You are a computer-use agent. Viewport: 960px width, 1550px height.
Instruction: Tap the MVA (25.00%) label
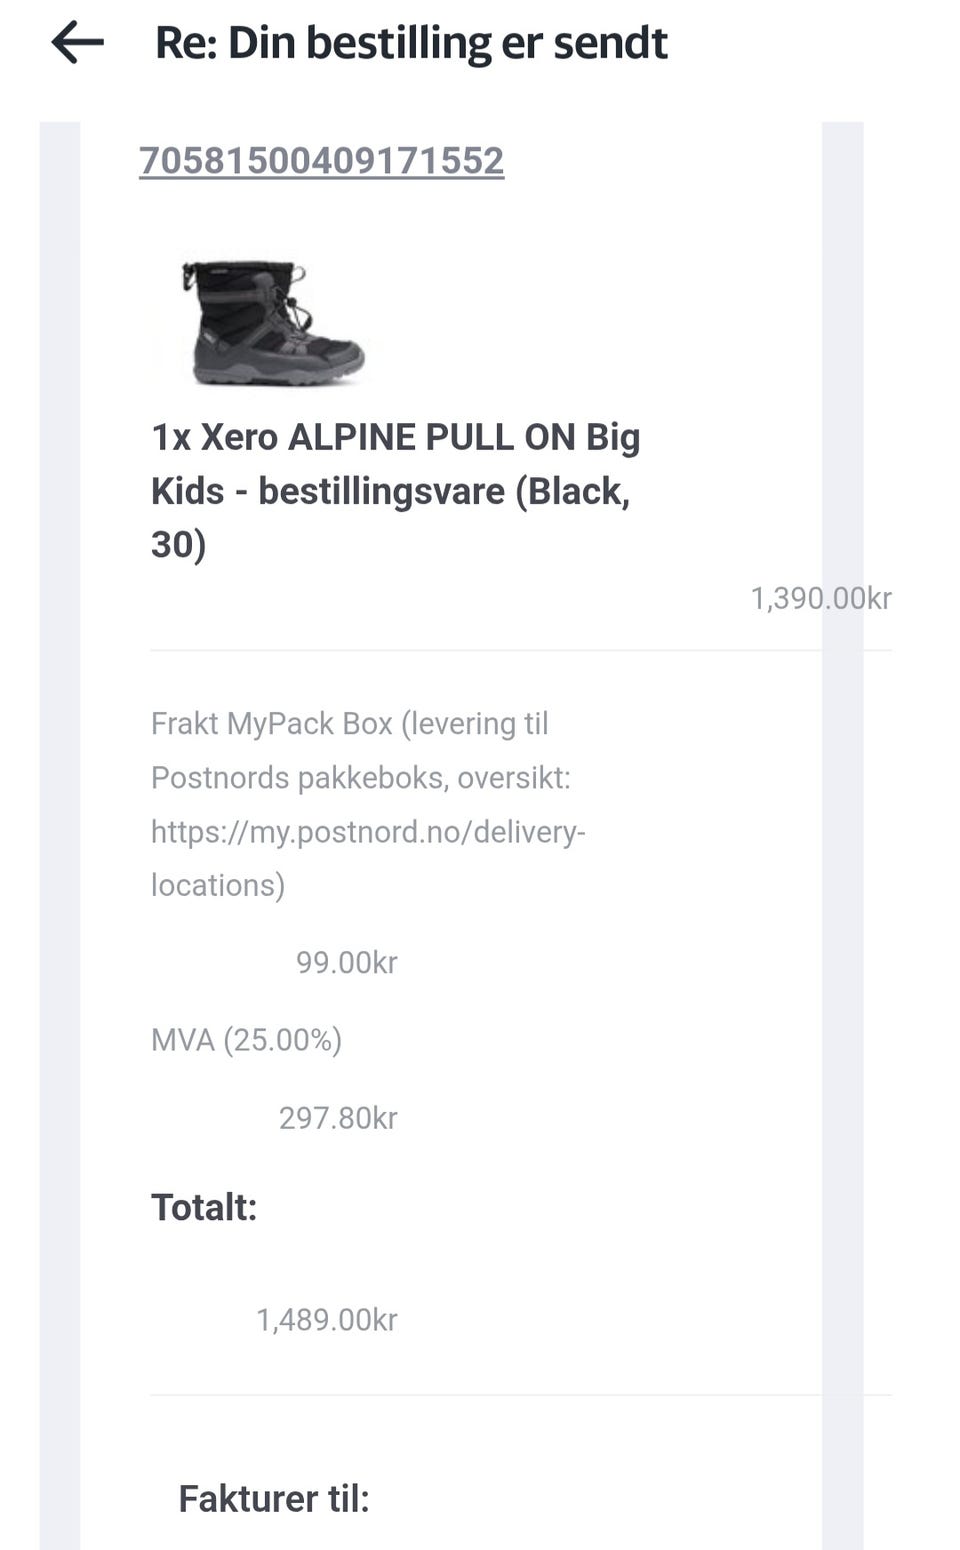pos(246,1040)
